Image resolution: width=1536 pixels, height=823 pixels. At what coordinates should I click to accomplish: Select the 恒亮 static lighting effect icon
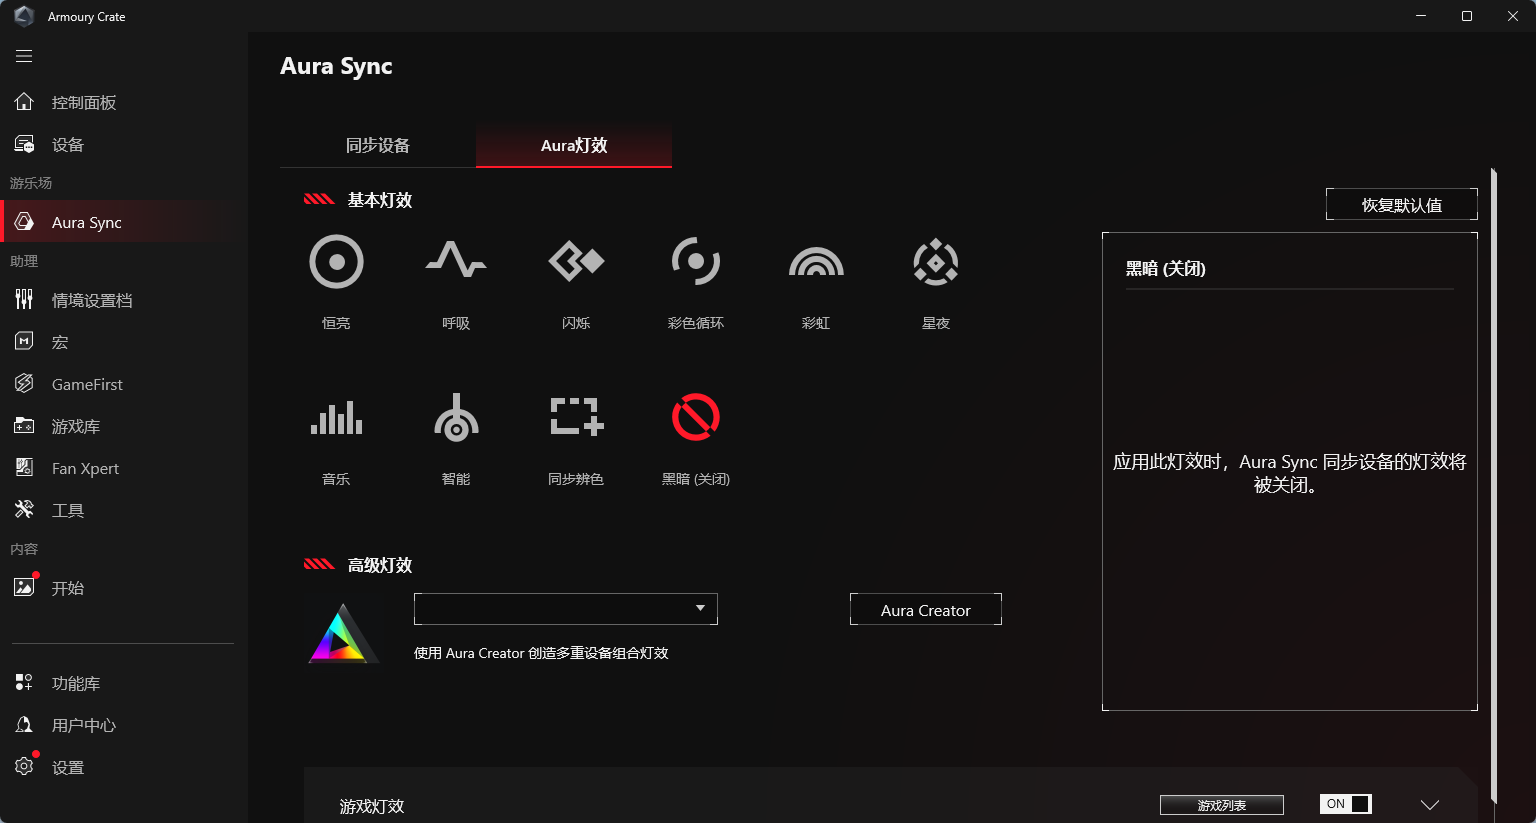click(x=336, y=262)
